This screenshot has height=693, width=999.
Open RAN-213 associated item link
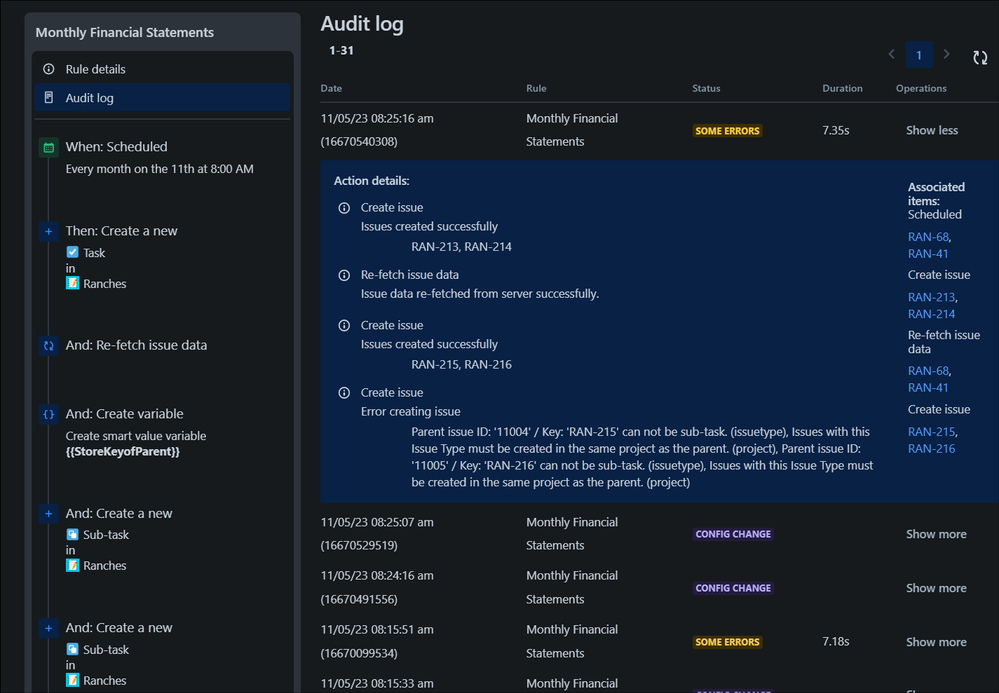pyautogui.click(x=931, y=297)
